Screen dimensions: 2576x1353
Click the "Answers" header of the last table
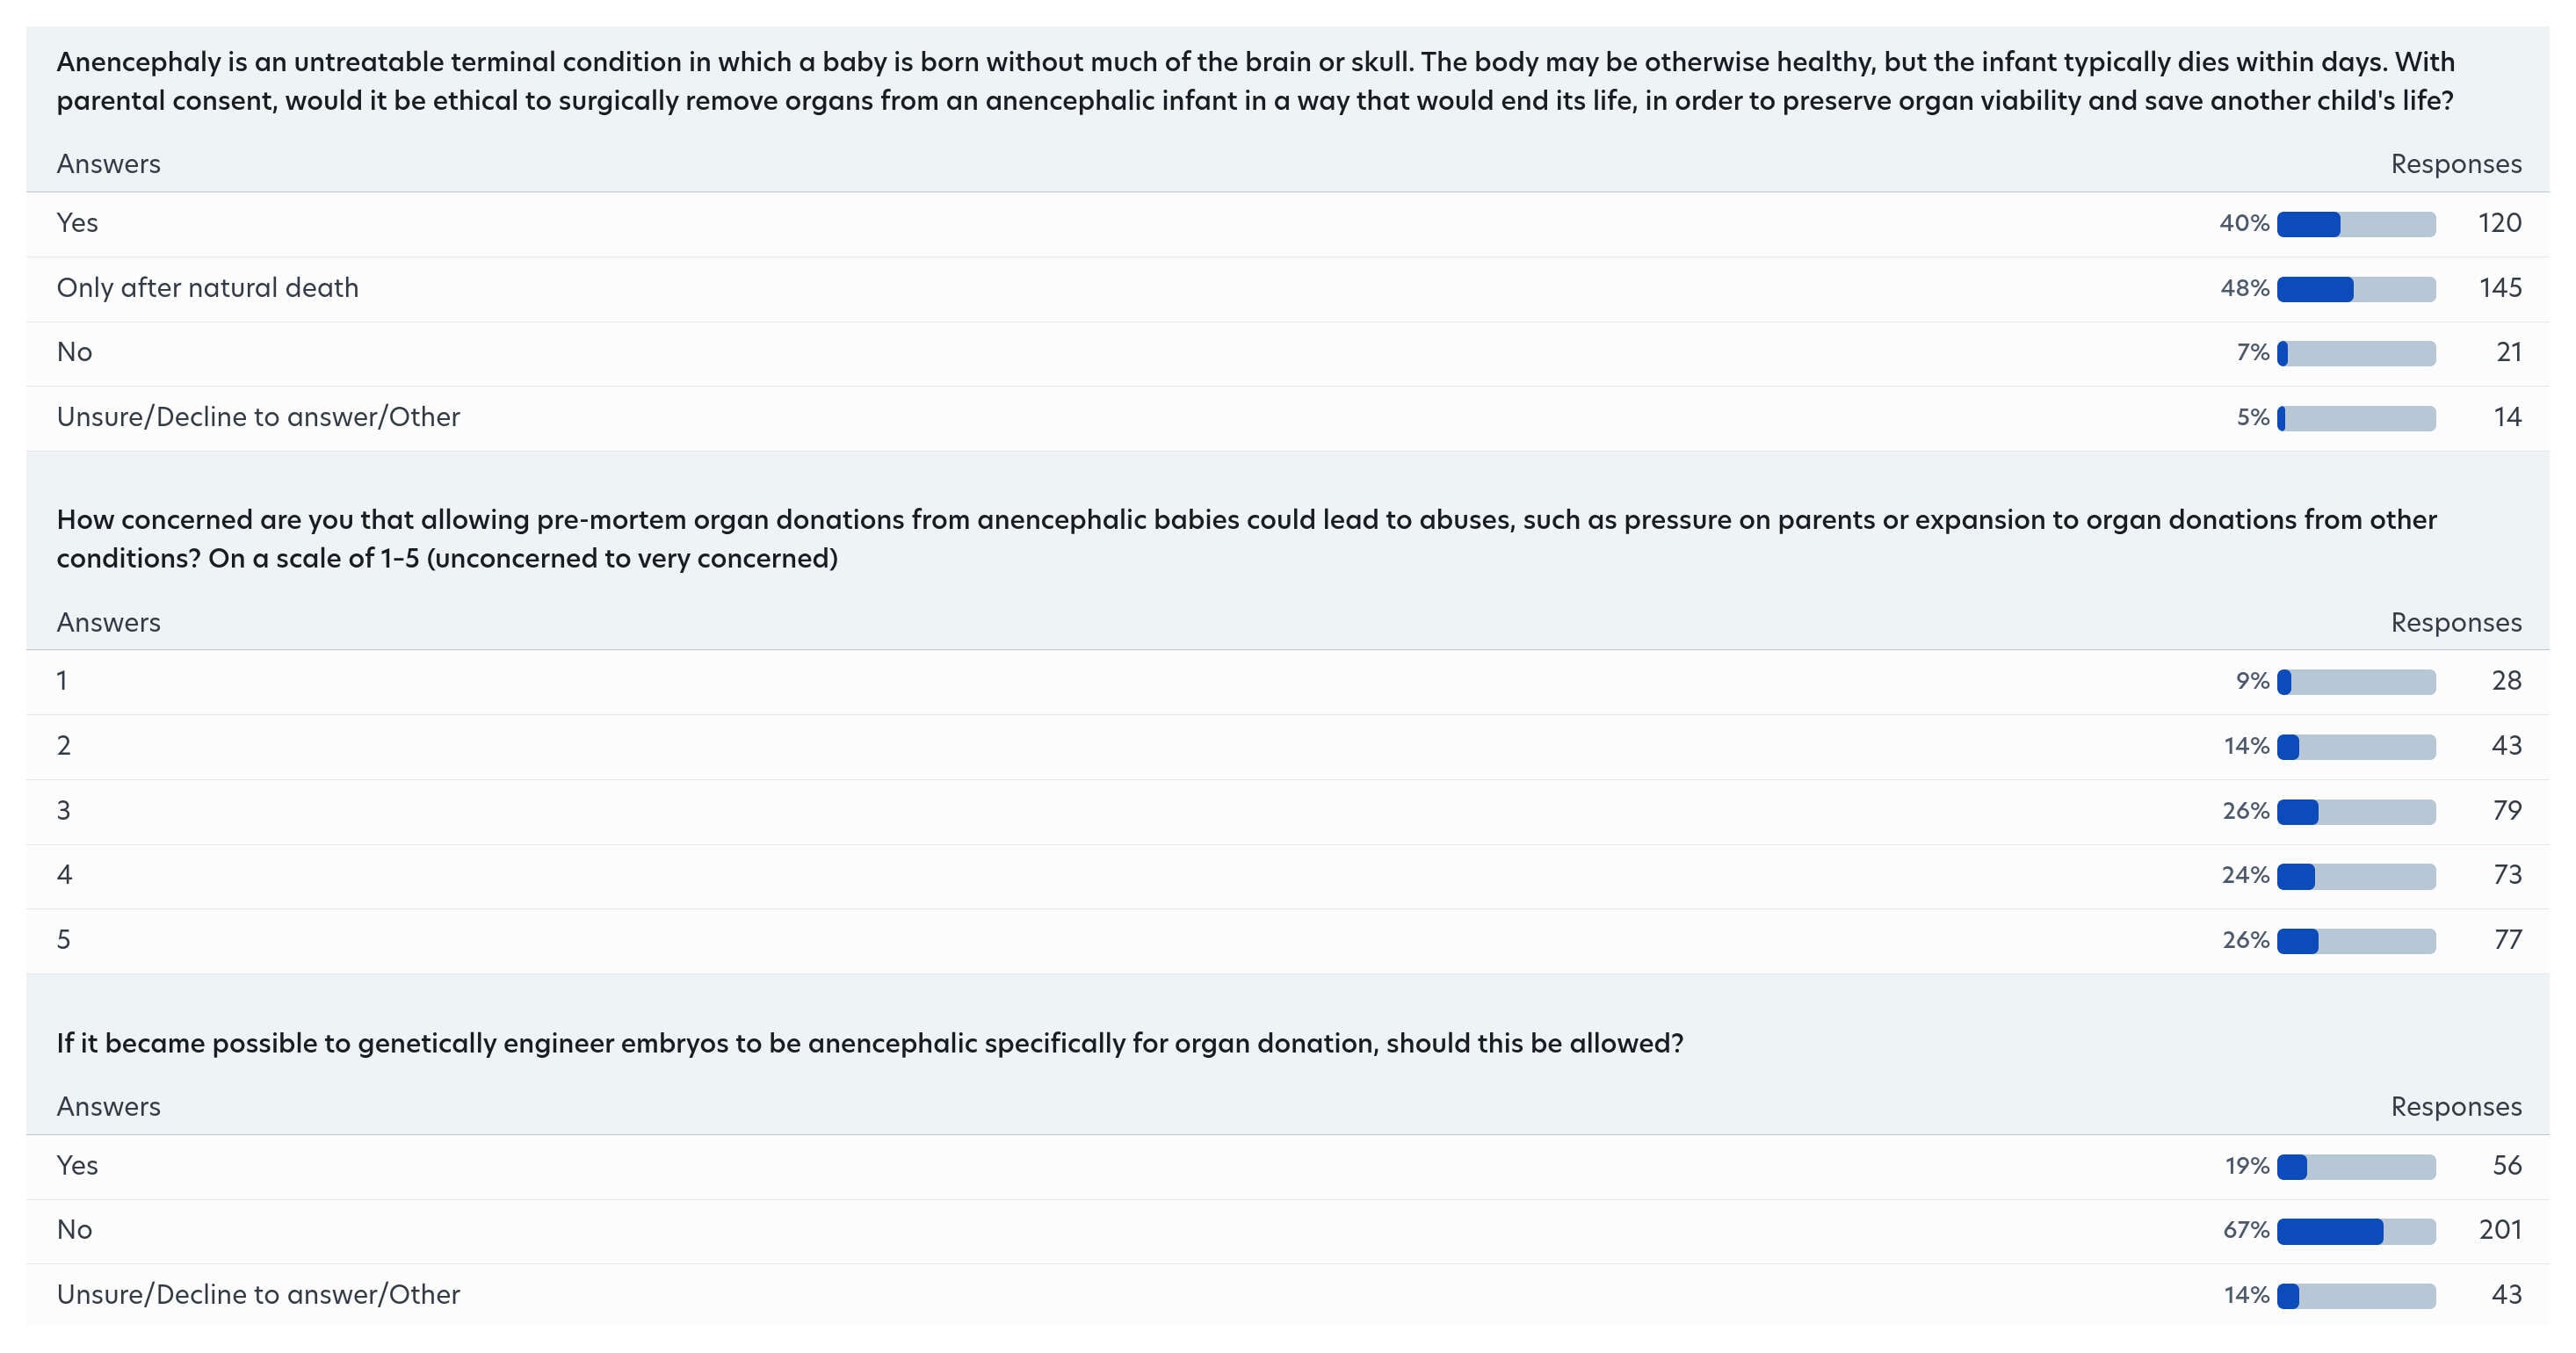click(108, 1107)
